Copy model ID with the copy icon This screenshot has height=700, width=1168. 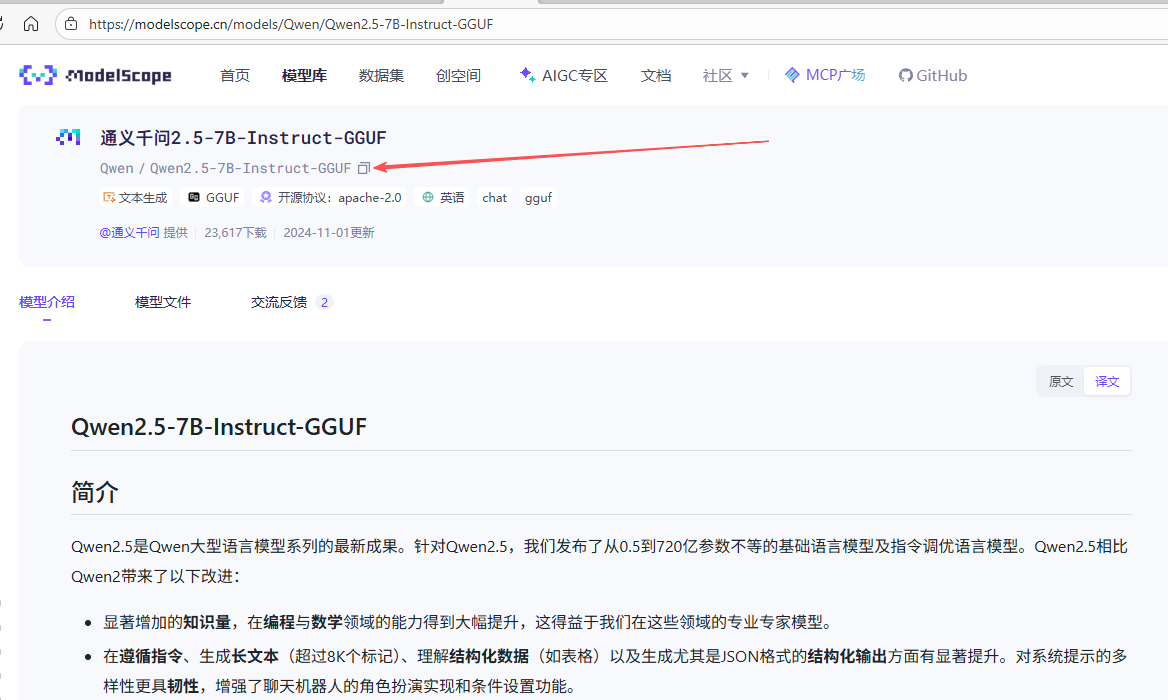click(x=364, y=168)
